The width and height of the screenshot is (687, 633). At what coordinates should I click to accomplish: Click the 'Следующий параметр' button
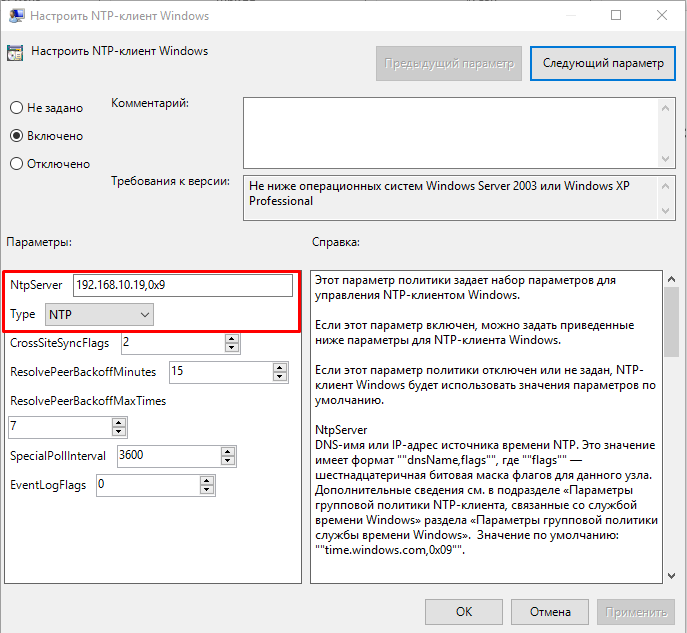point(602,63)
